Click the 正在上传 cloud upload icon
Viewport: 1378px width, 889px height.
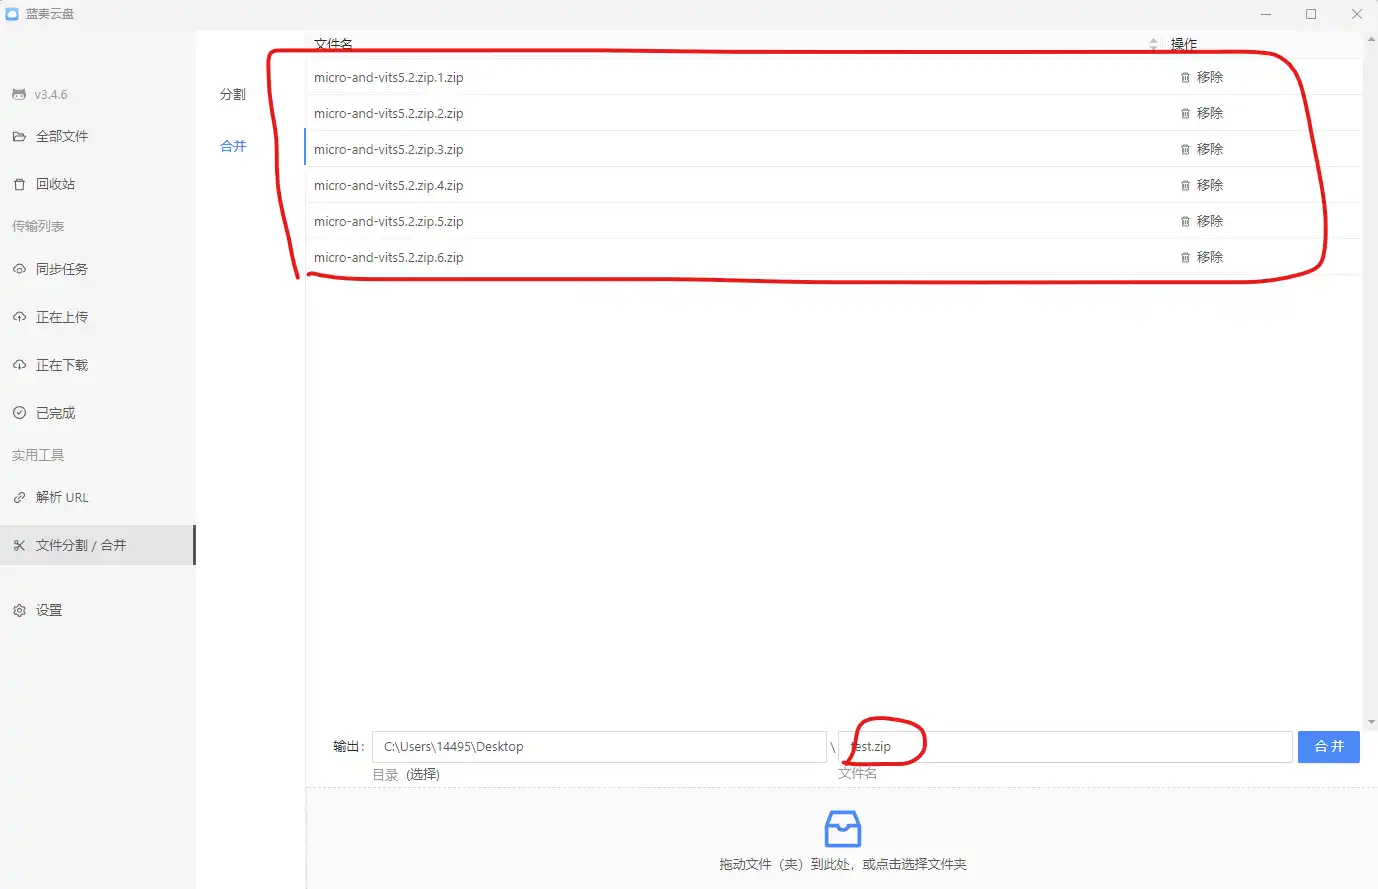coord(19,317)
